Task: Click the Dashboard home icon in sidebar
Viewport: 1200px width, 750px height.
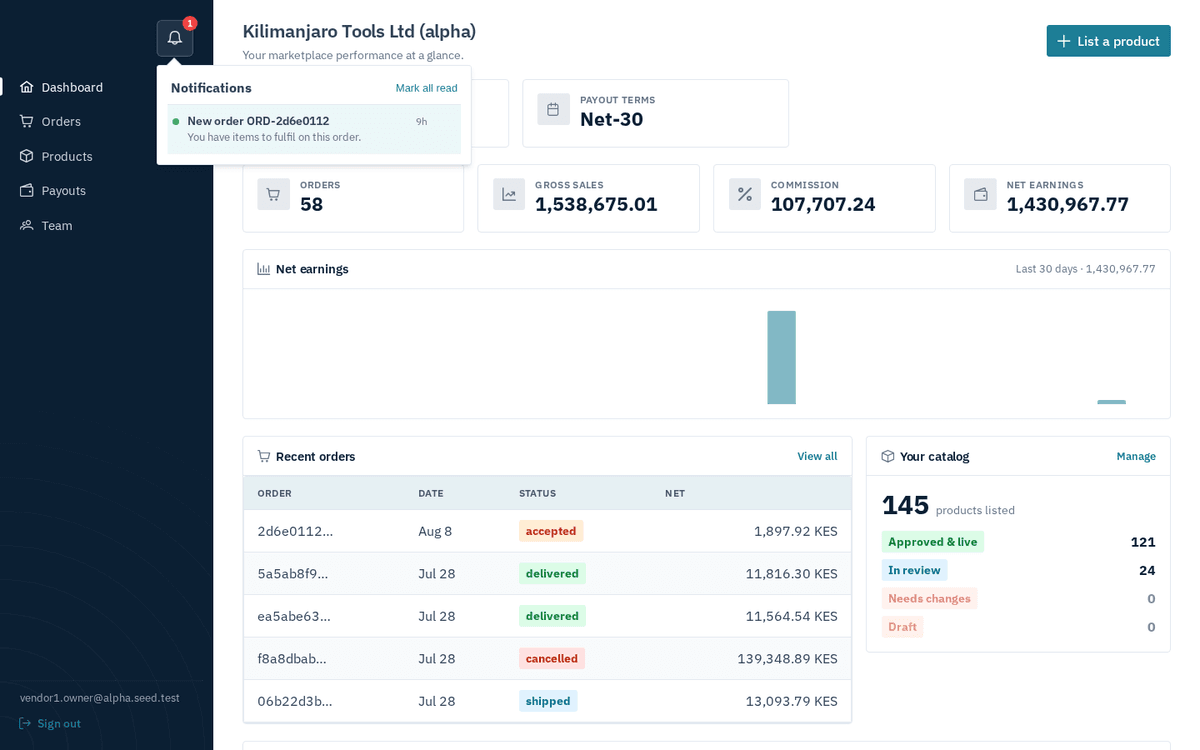Action: pos(27,87)
